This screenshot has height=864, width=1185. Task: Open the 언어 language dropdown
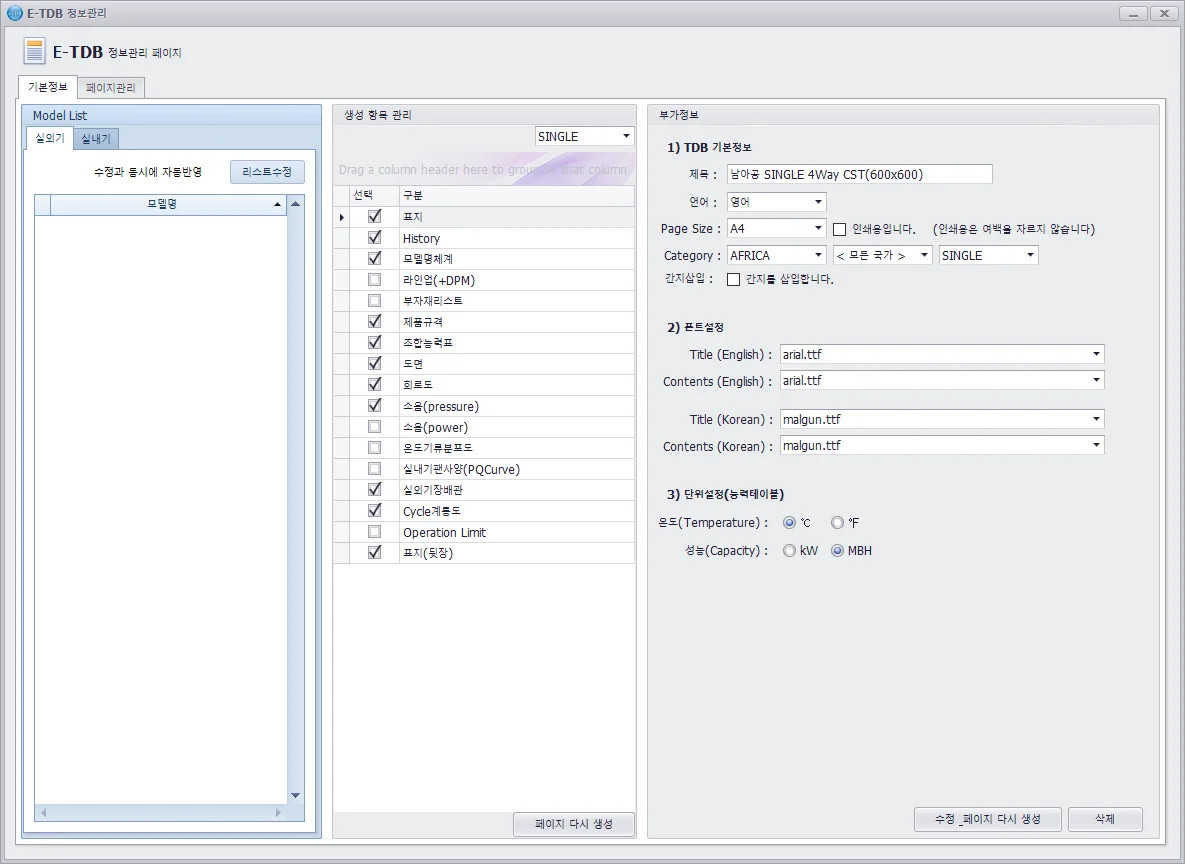[x=818, y=202]
